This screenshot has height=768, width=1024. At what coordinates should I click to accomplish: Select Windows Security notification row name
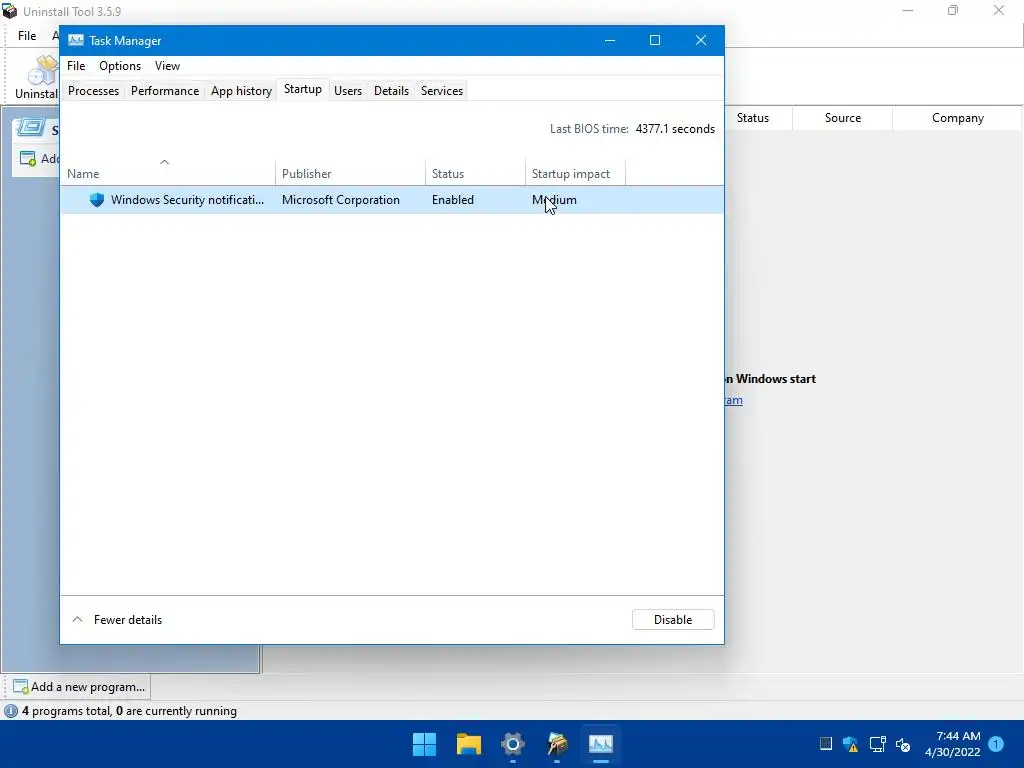pyautogui.click(x=187, y=200)
